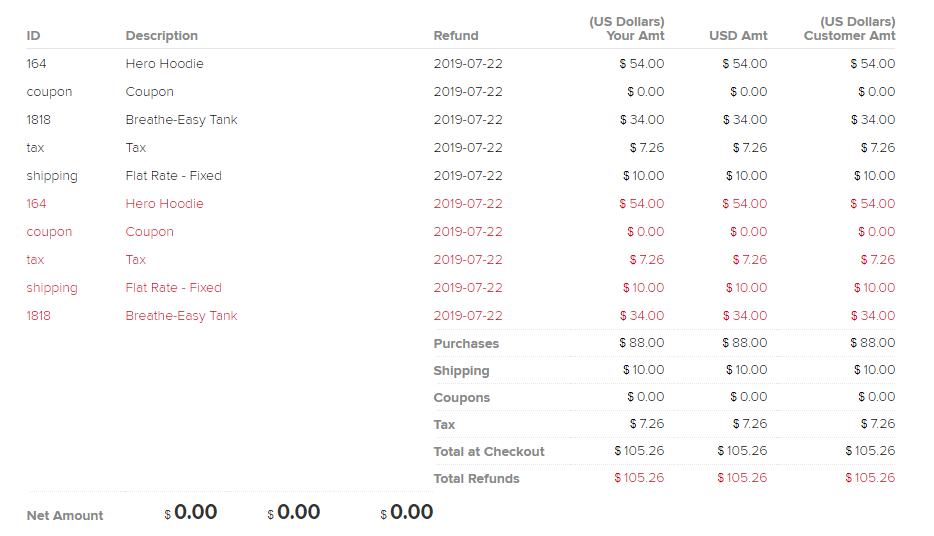Image resolution: width=934 pixels, height=536 pixels.
Task: Click the Total at Checkout label
Action: (x=488, y=451)
